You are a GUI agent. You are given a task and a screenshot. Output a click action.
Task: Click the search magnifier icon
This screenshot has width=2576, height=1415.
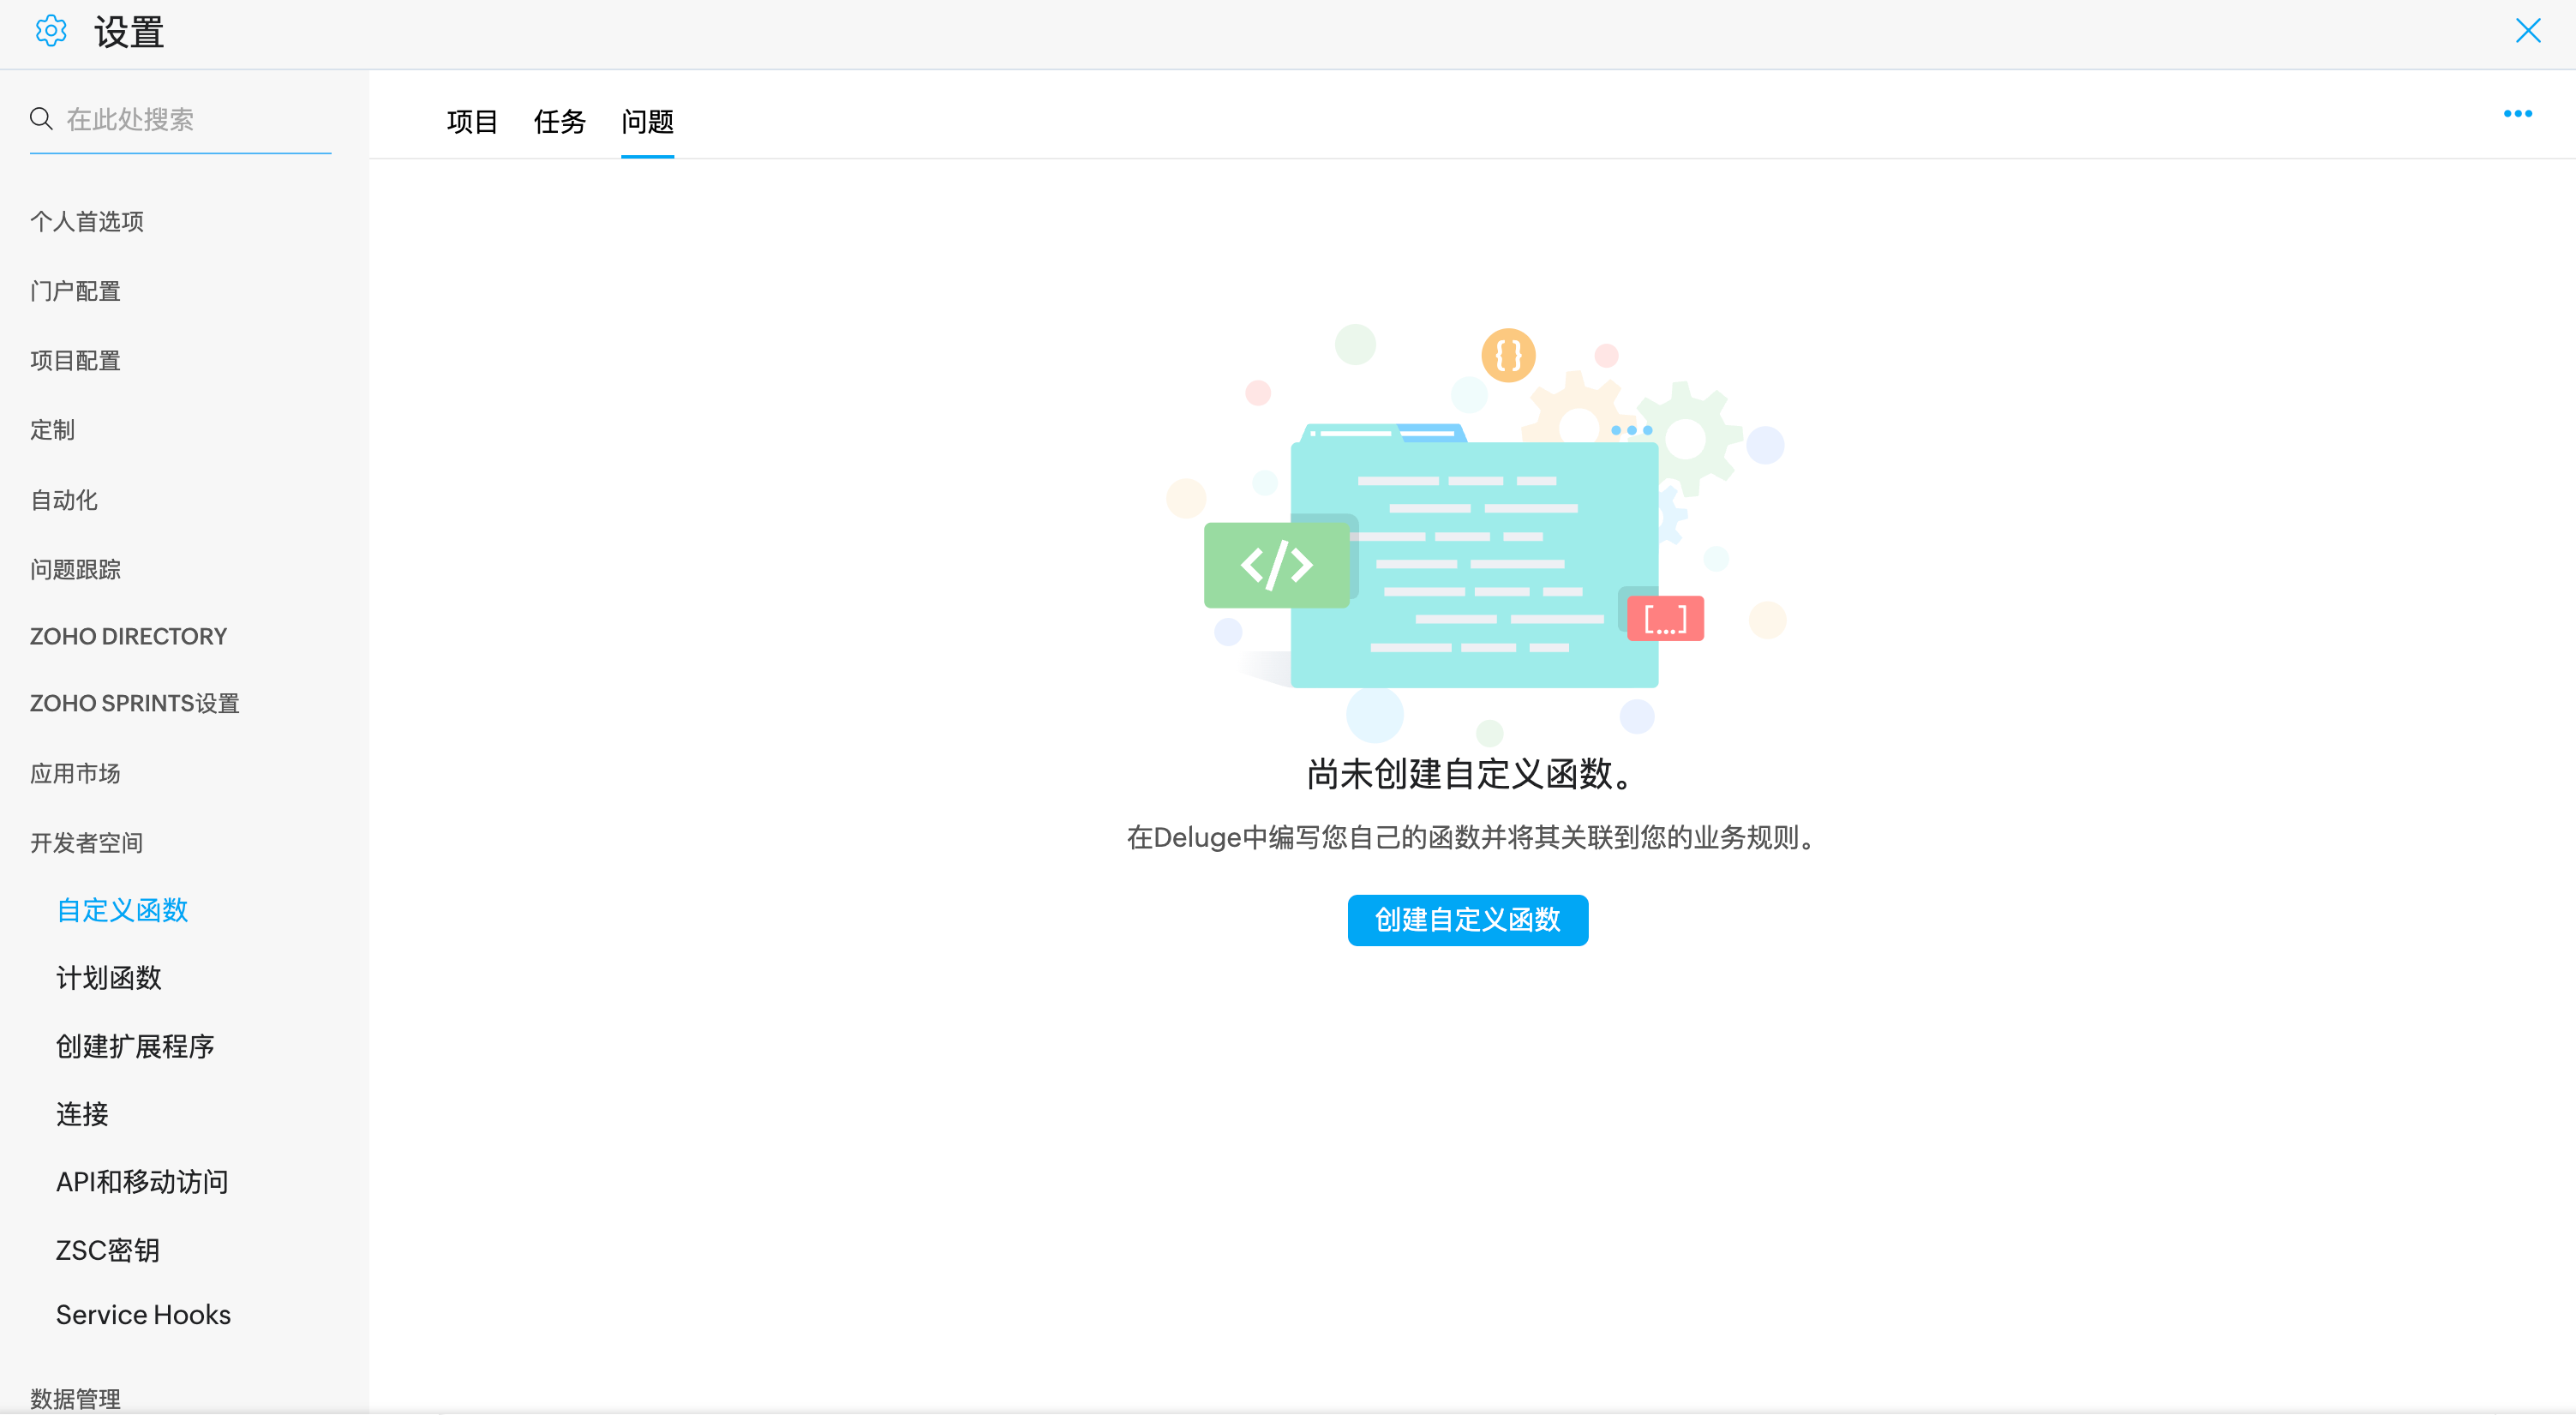click(x=41, y=119)
